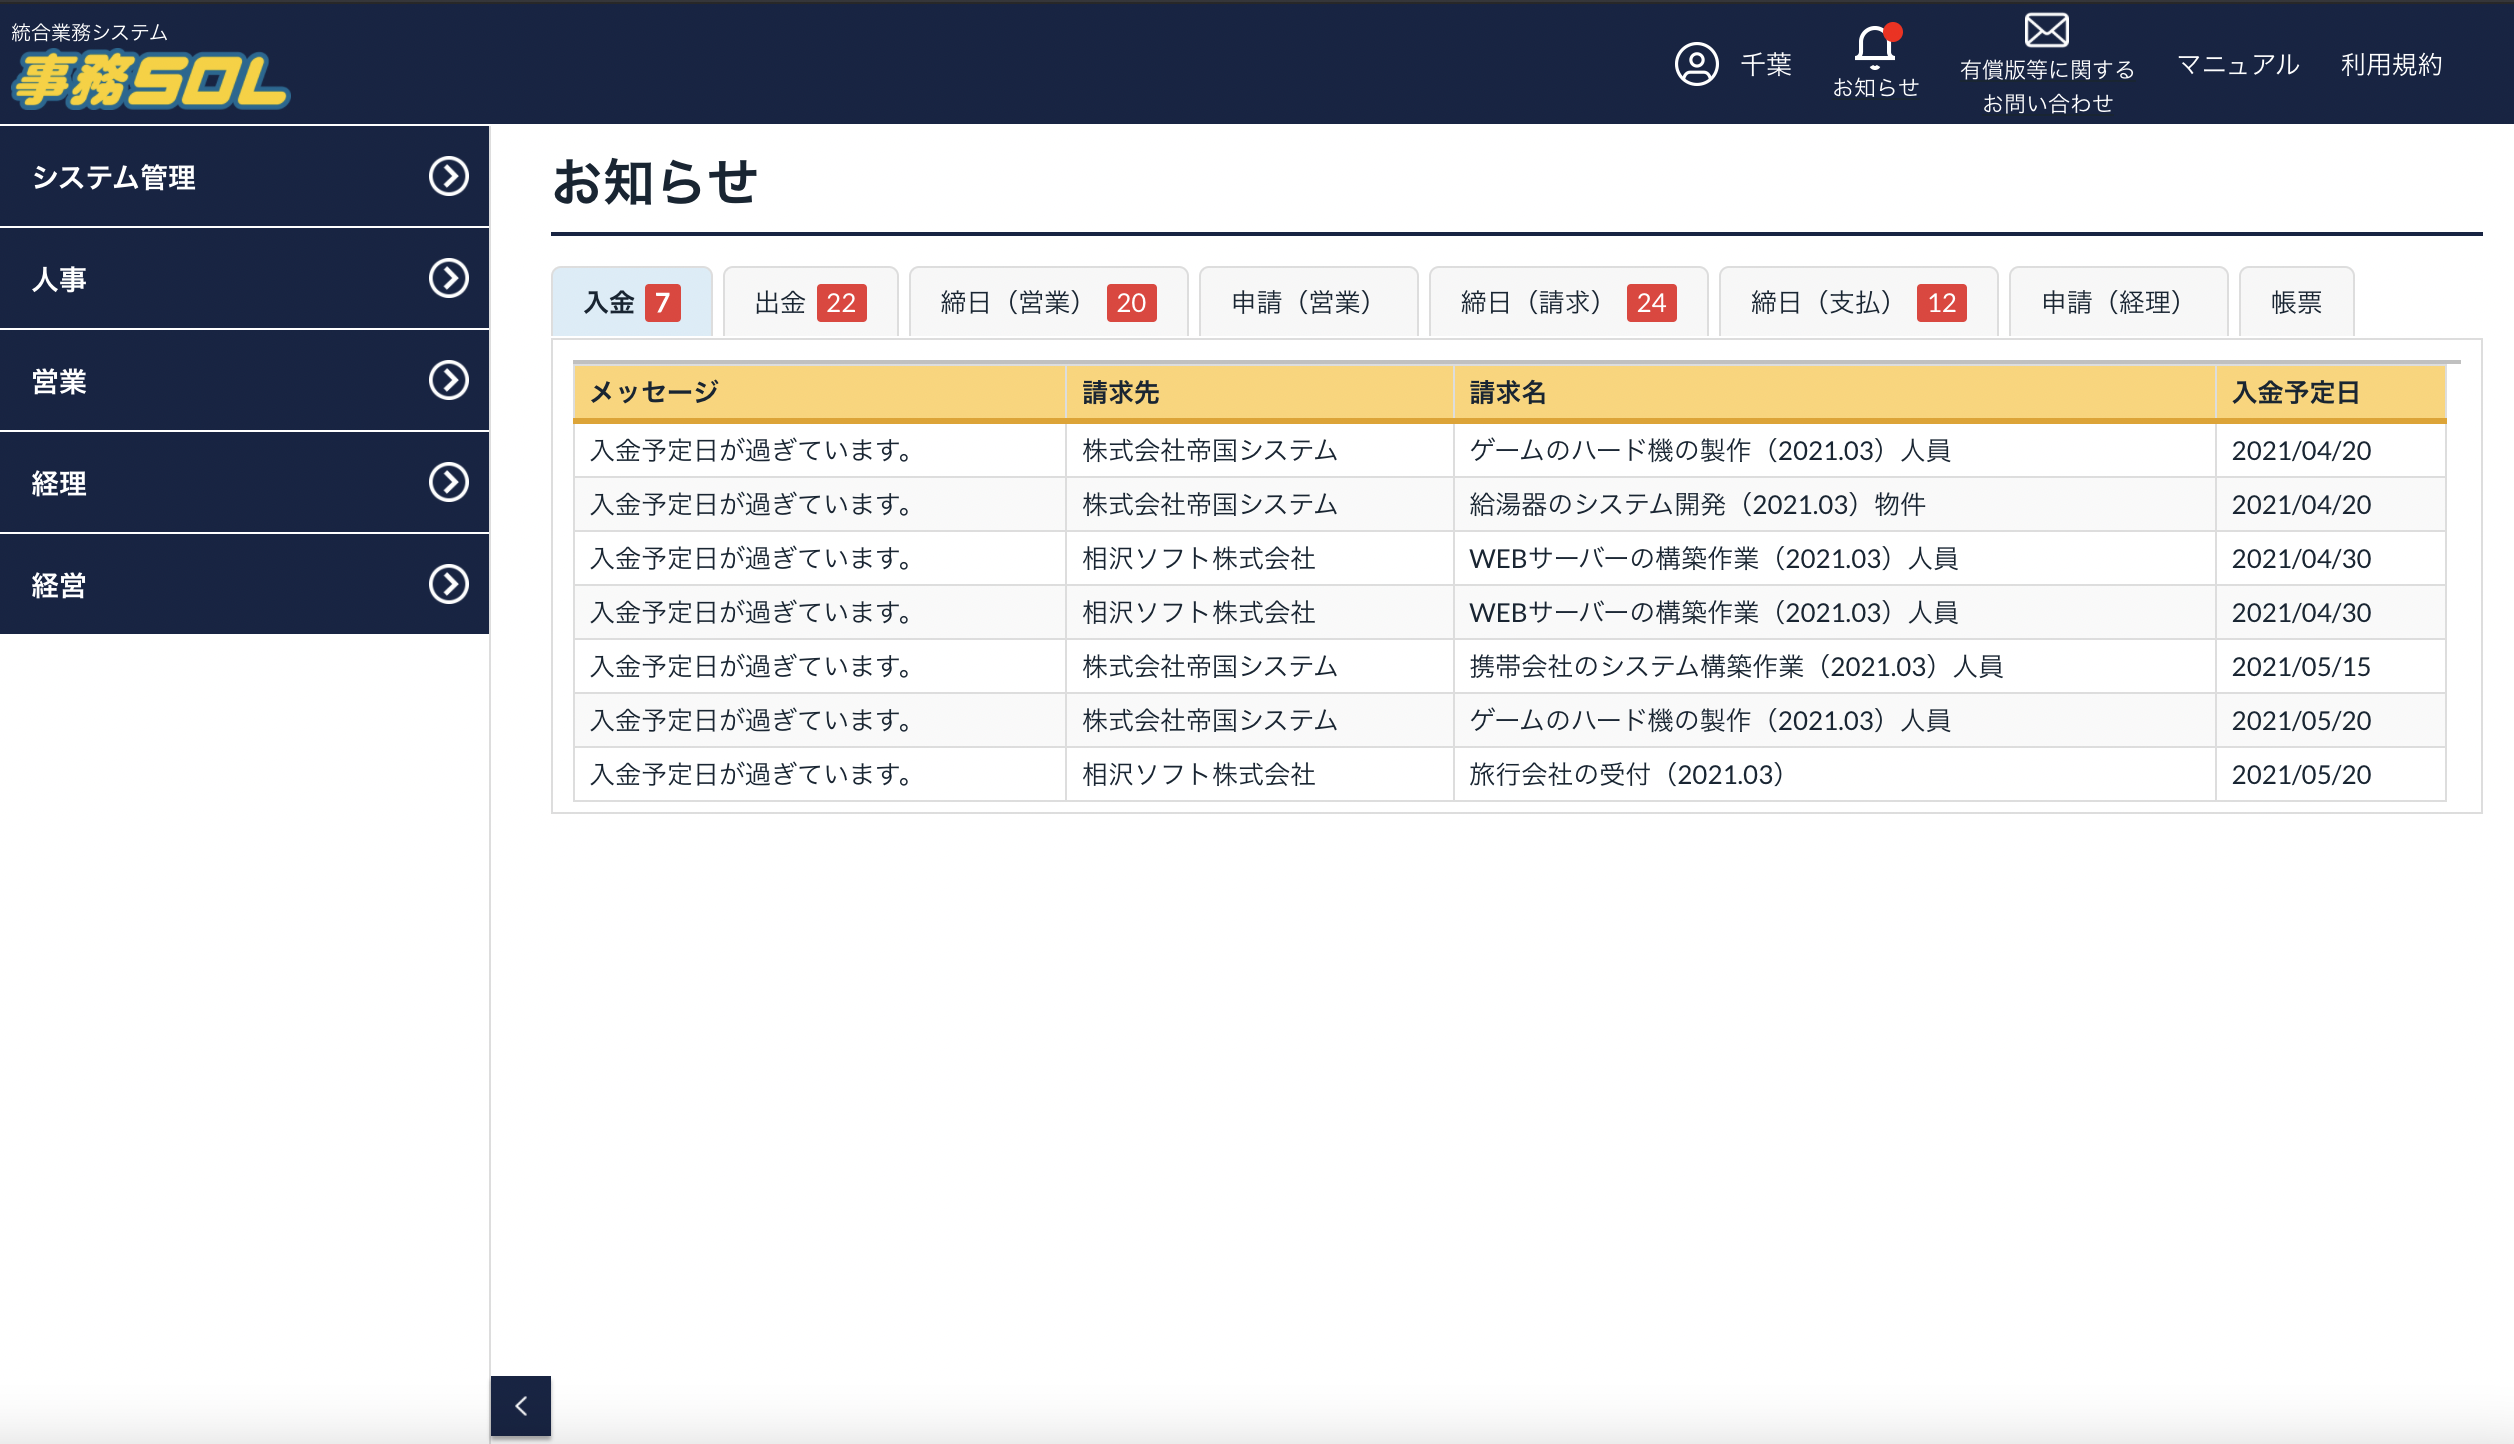This screenshot has height=1444, width=2514.
Task: Switch to the 帳票 tab
Action: pos(2296,302)
